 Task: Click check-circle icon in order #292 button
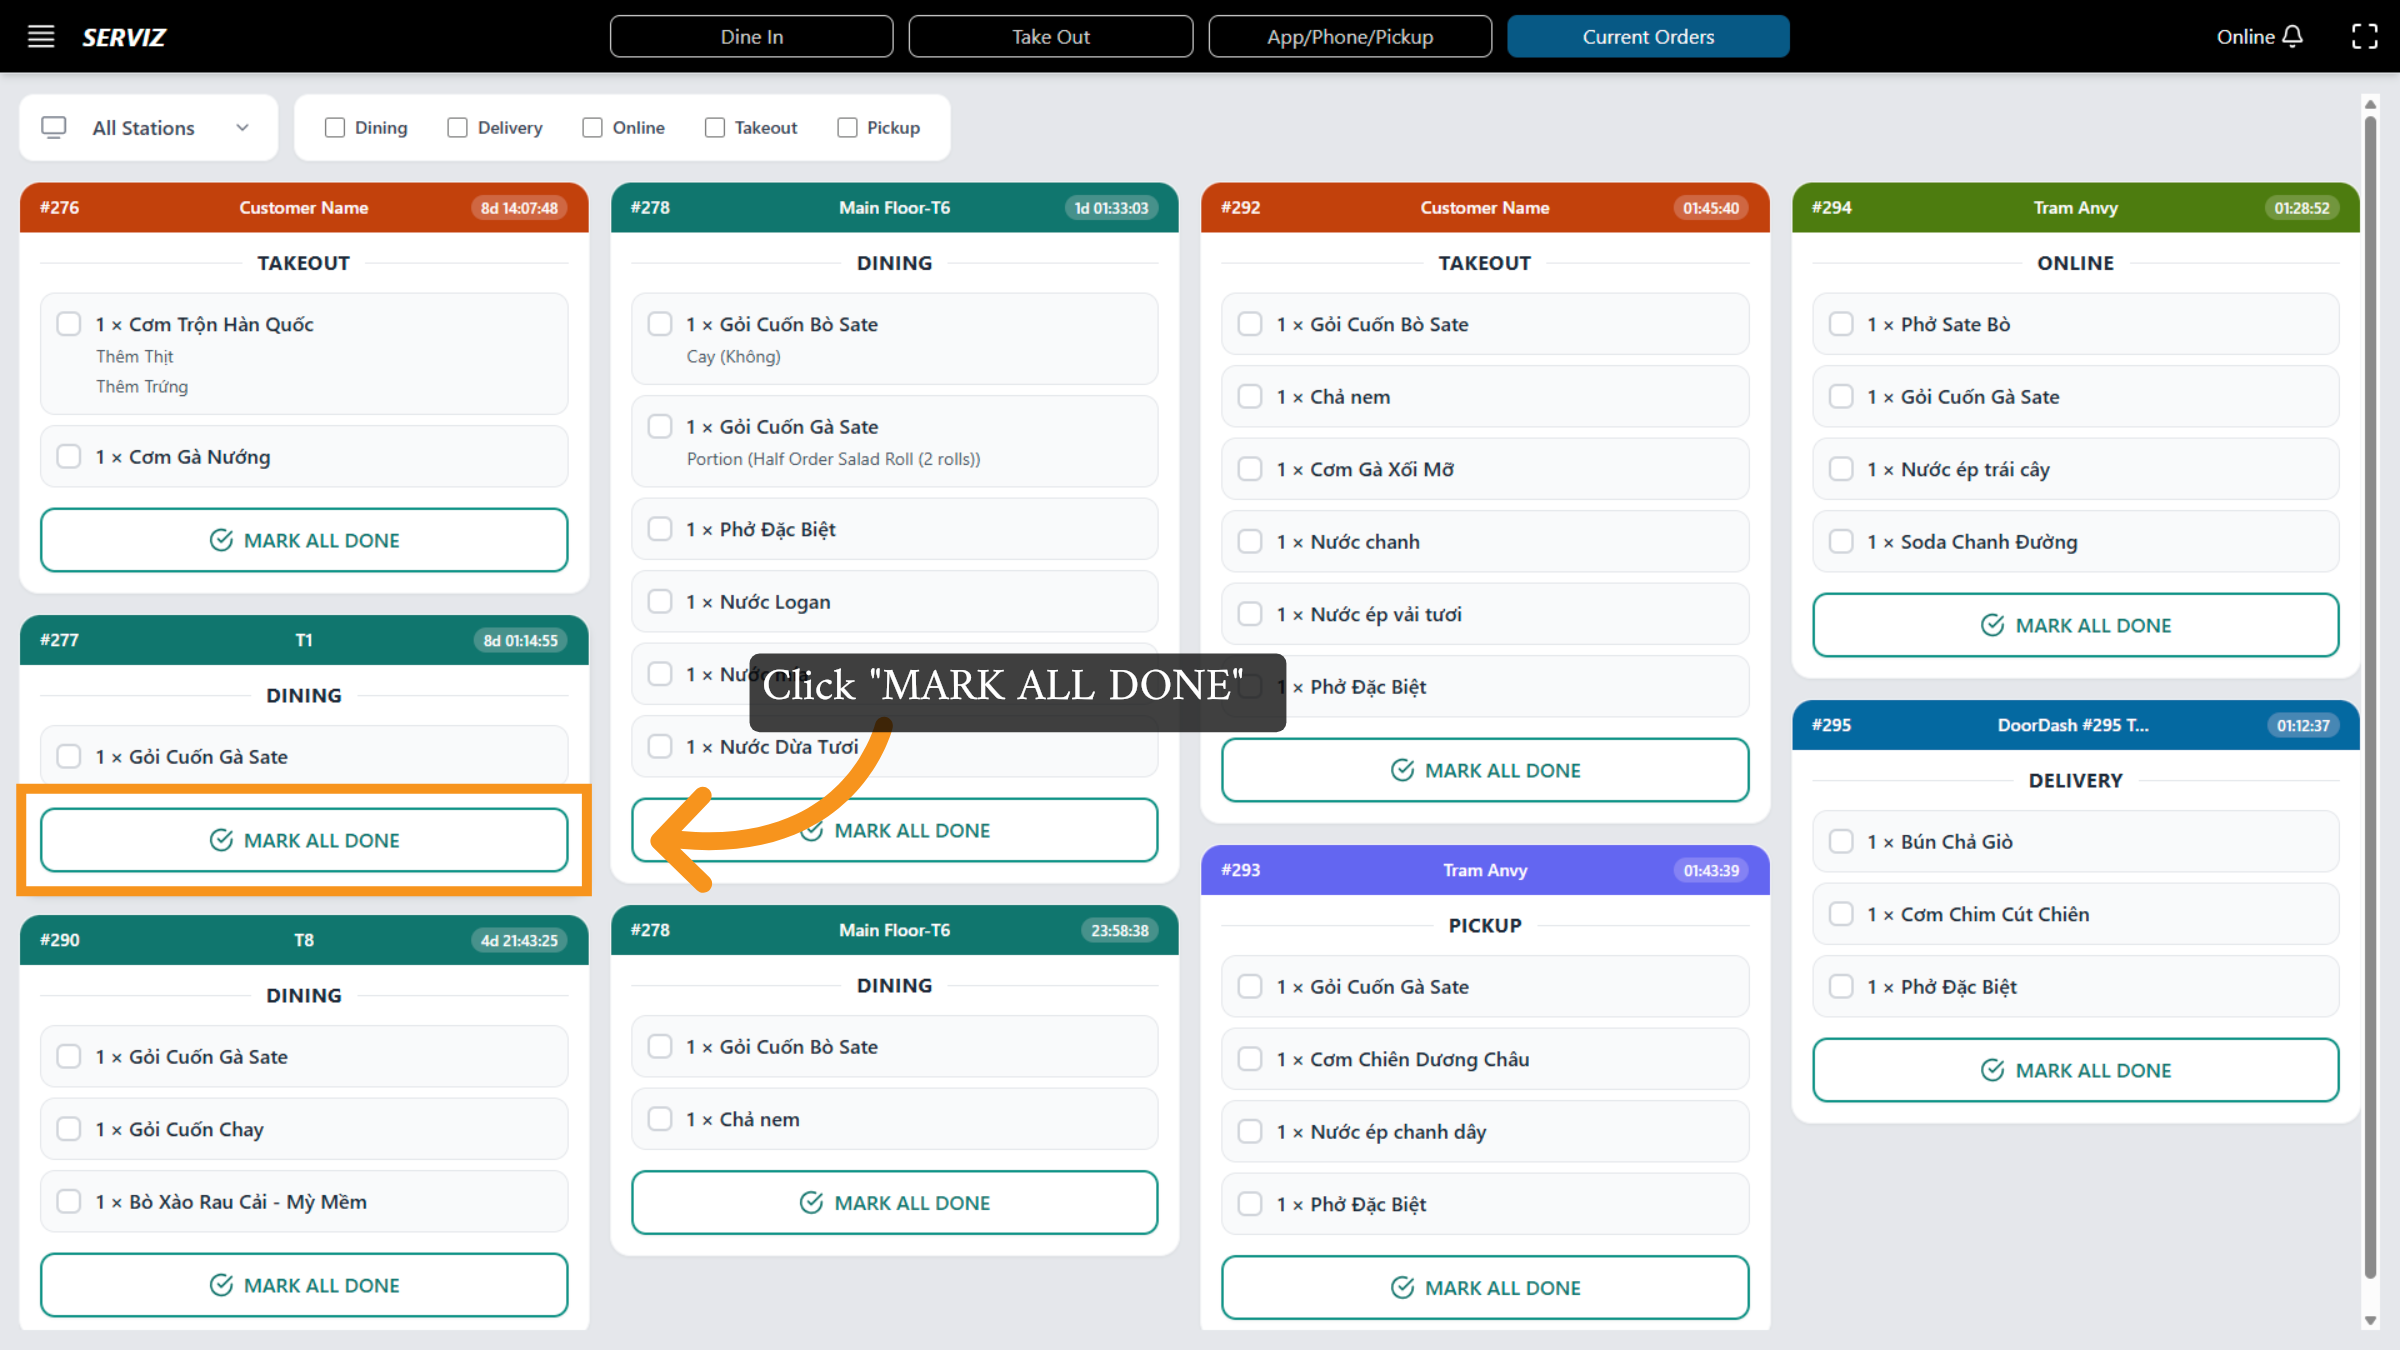pos(1402,770)
